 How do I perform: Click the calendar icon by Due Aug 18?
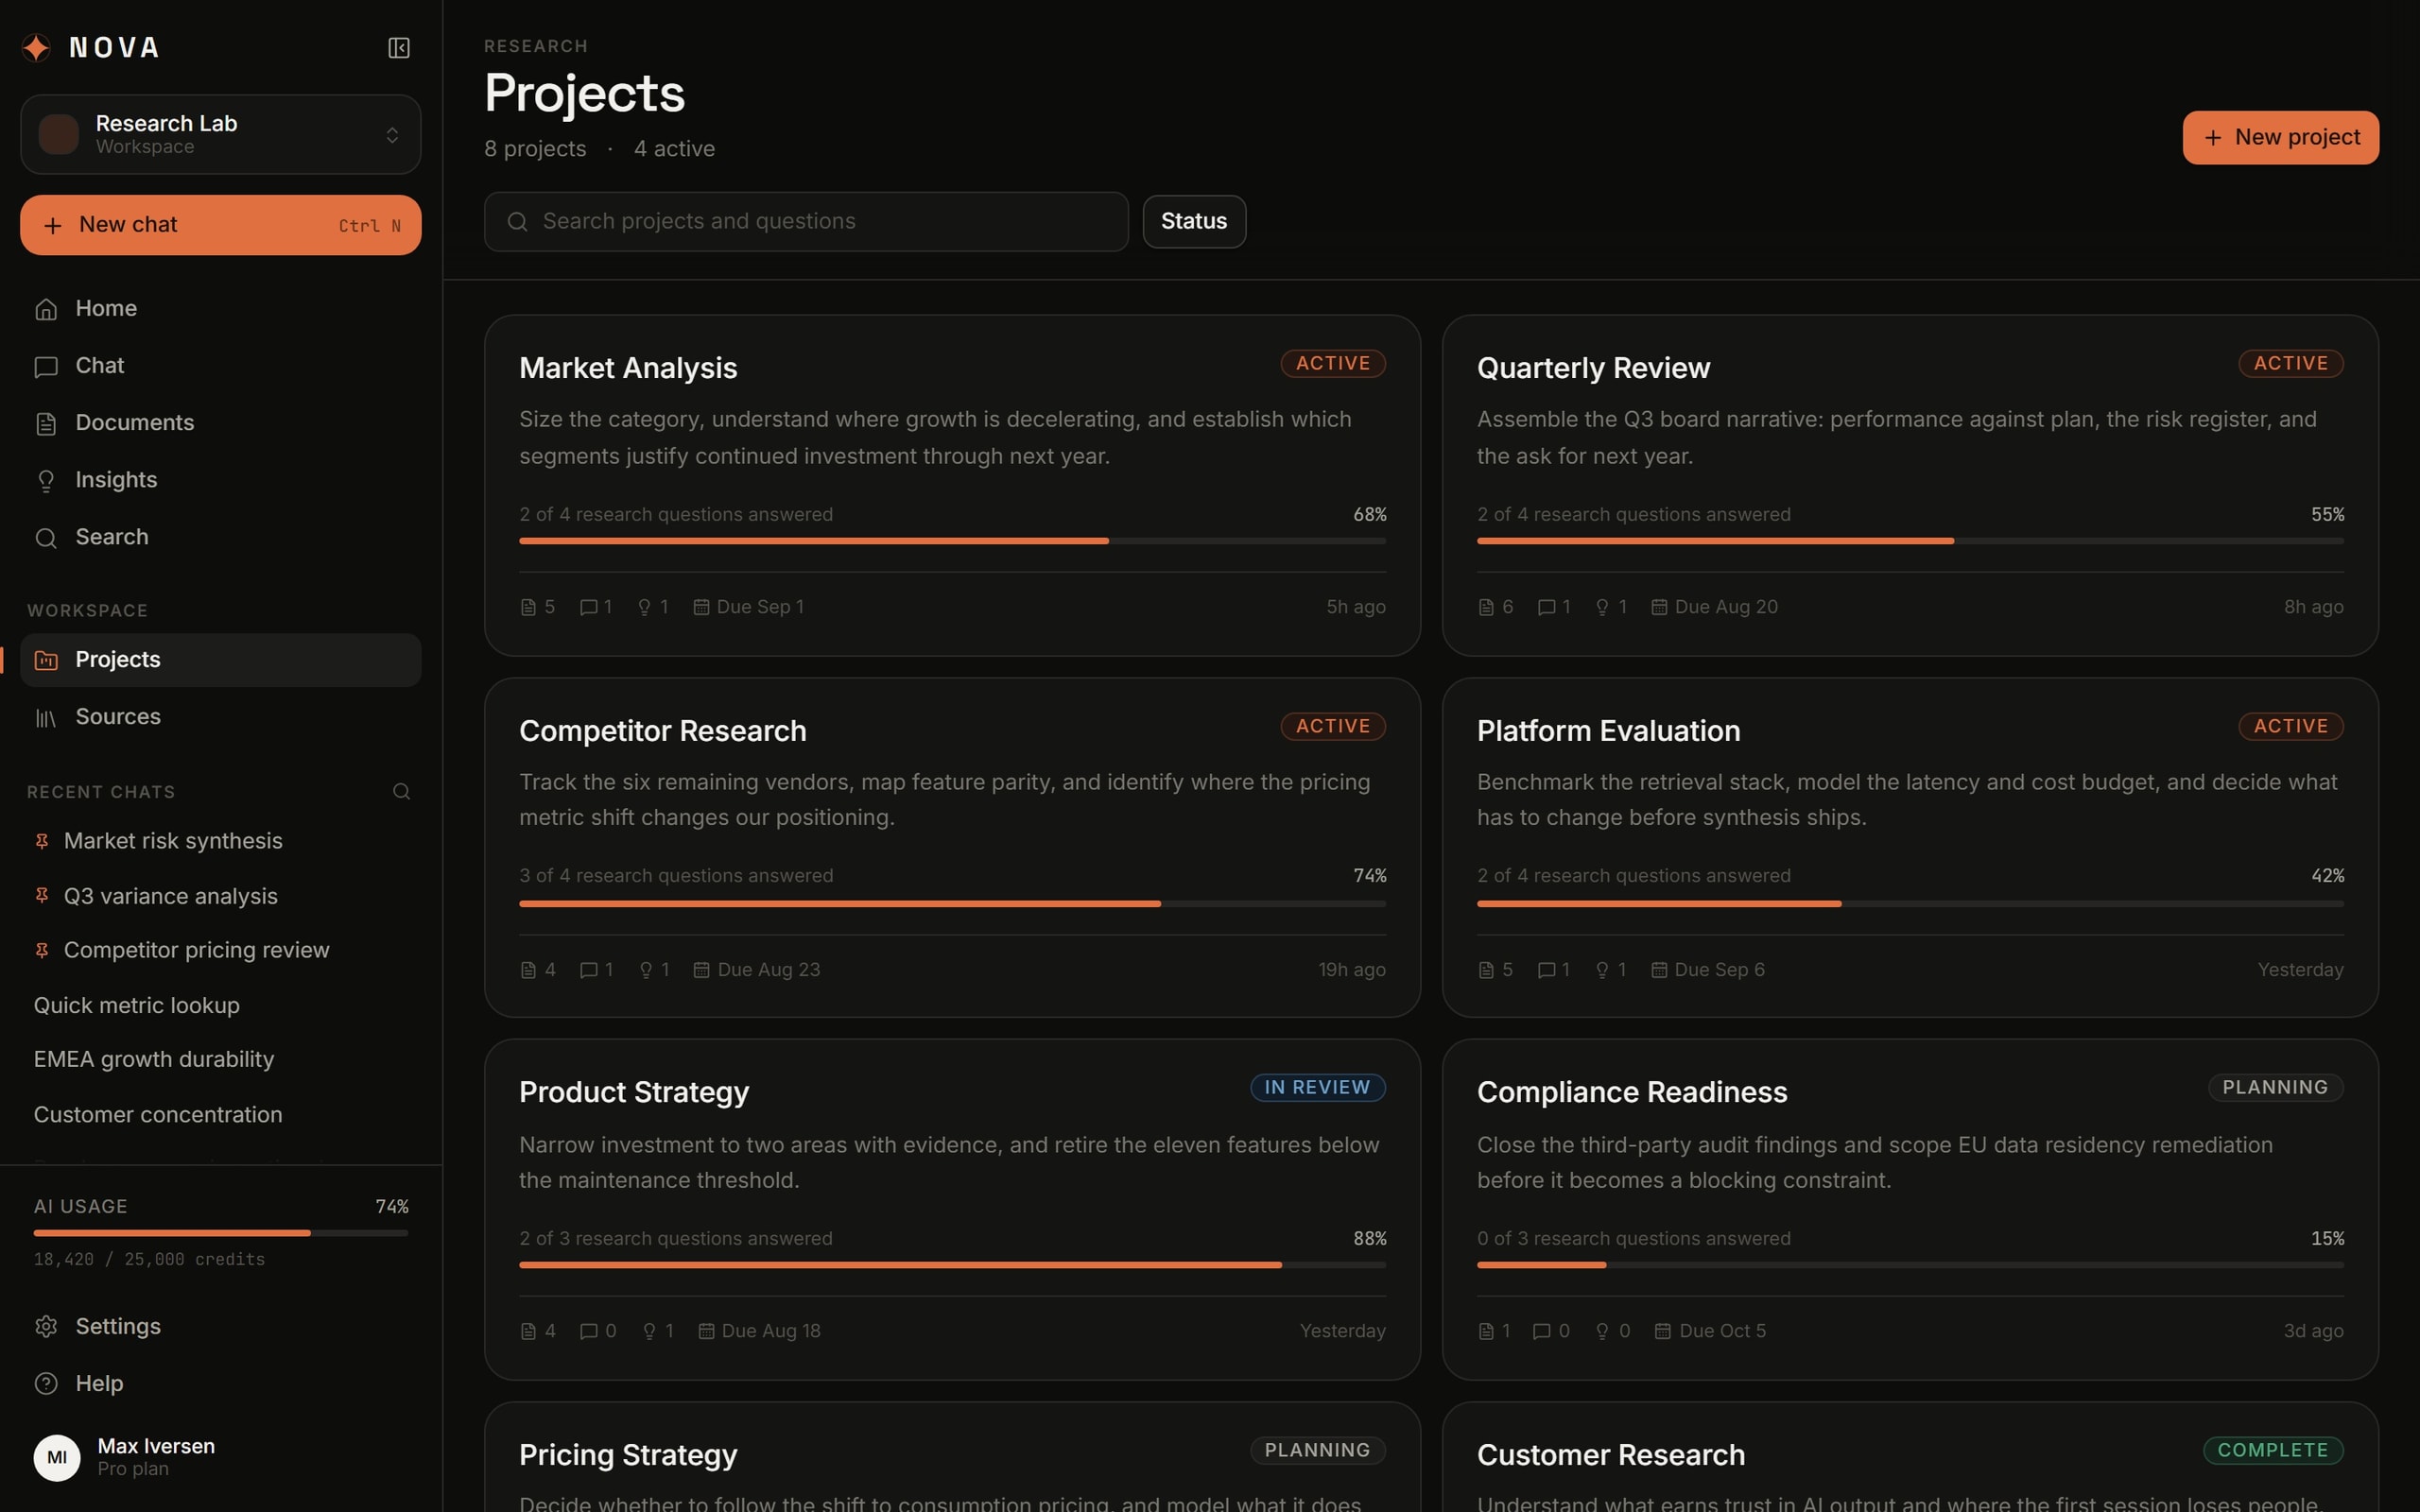pos(706,1331)
